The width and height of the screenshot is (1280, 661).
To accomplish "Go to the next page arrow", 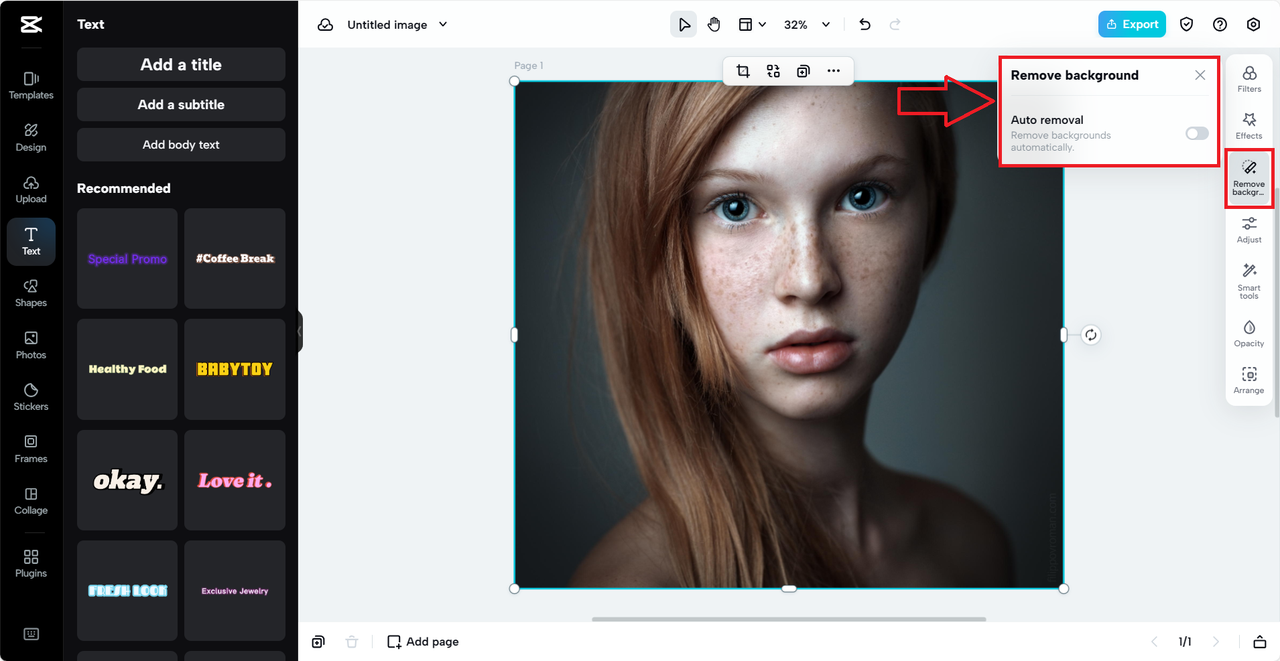I will 1216,642.
